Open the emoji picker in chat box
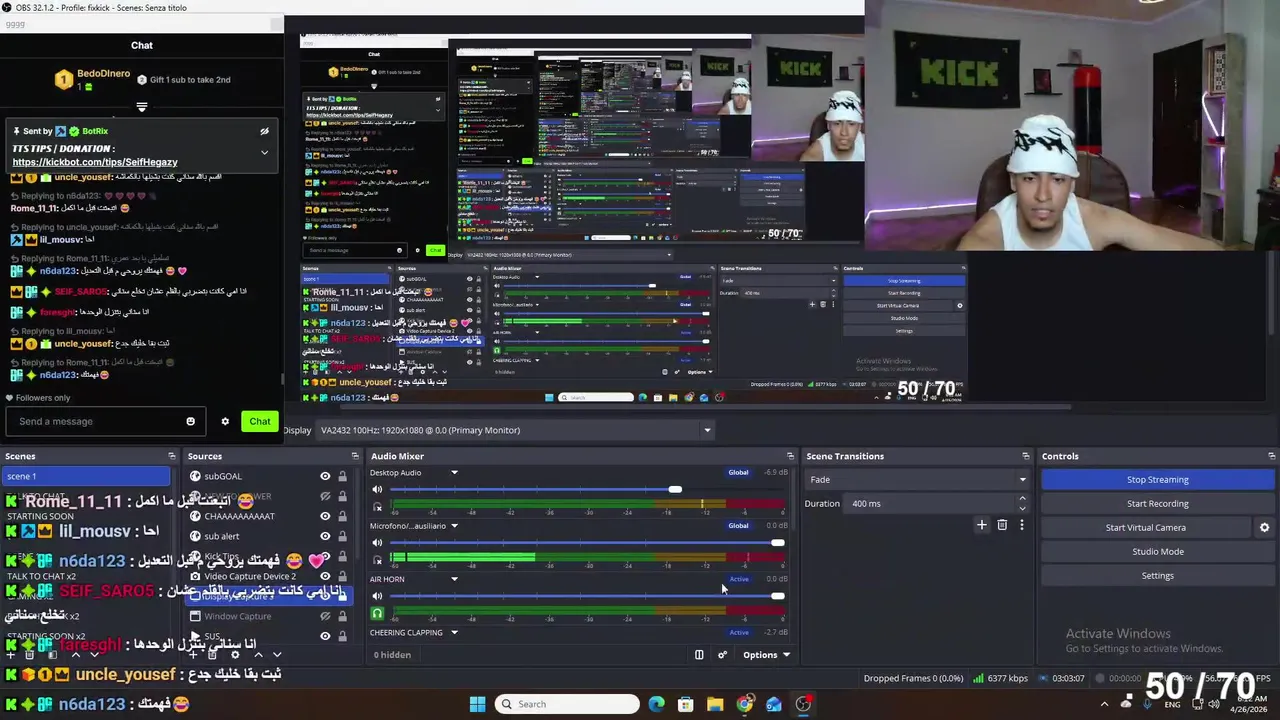 (x=190, y=421)
